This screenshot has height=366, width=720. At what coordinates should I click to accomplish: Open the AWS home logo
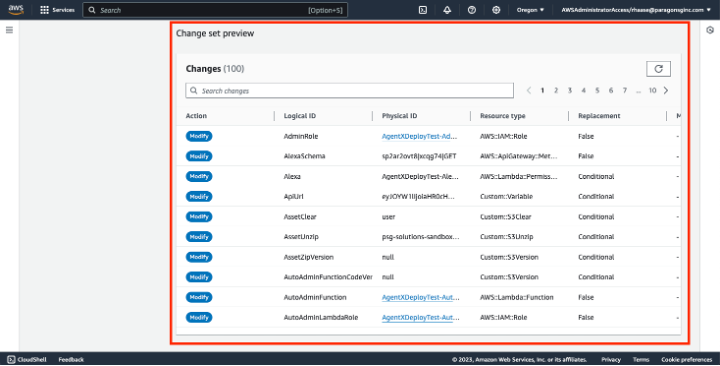(16, 10)
